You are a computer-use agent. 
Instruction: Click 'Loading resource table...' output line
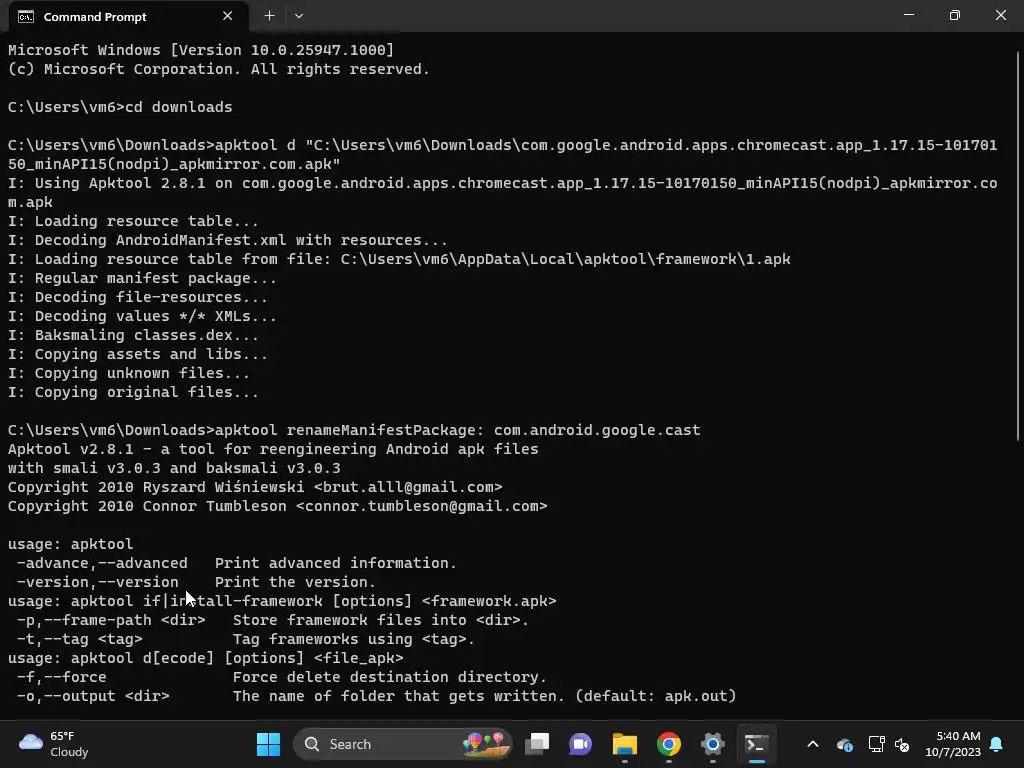(133, 221)
